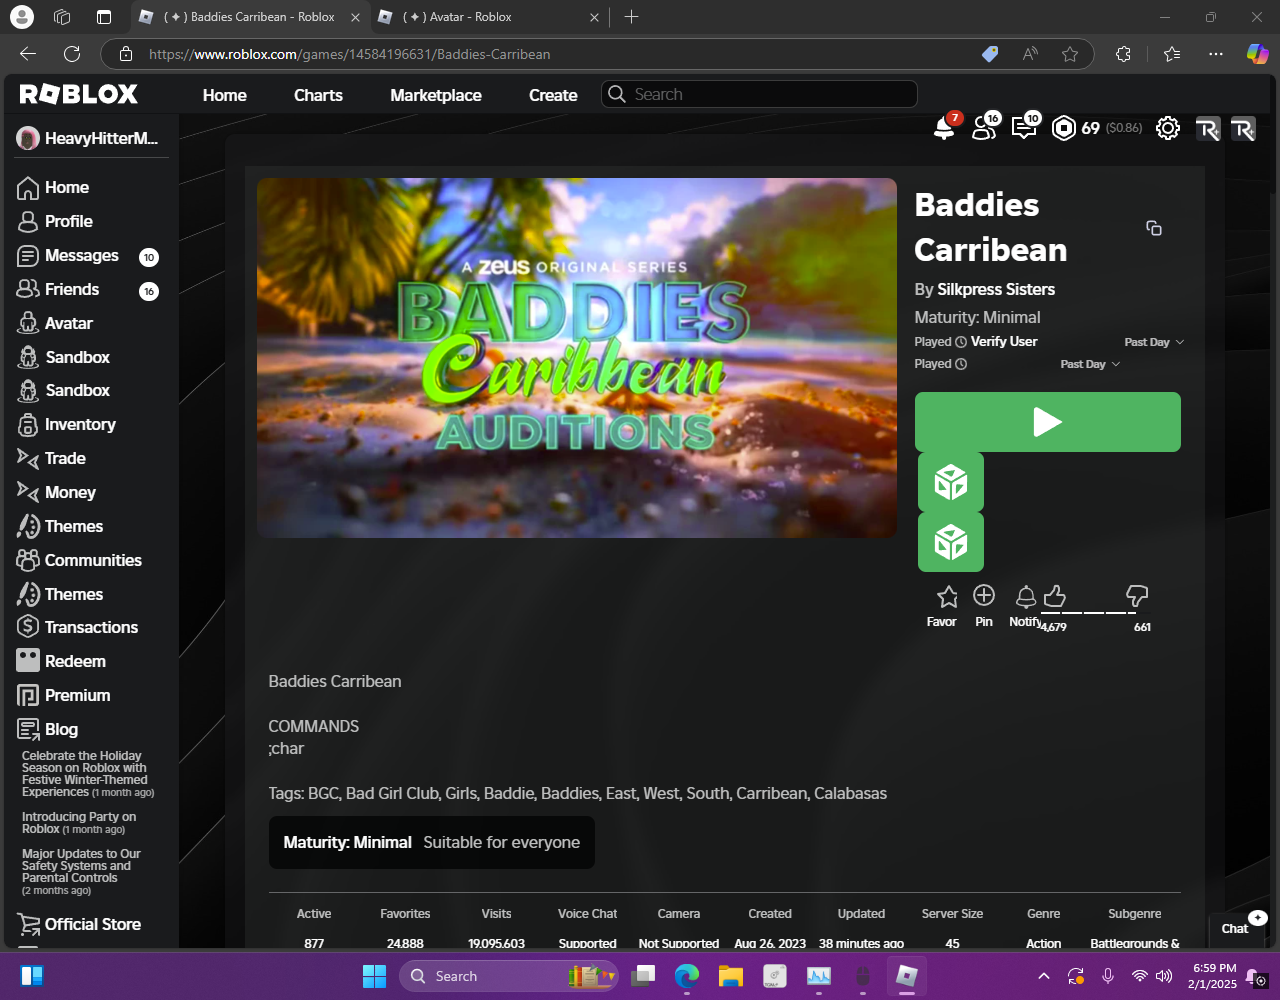Open the notifications bell in Roblox header
1280x1000 pixels.
tap(944, 128)
